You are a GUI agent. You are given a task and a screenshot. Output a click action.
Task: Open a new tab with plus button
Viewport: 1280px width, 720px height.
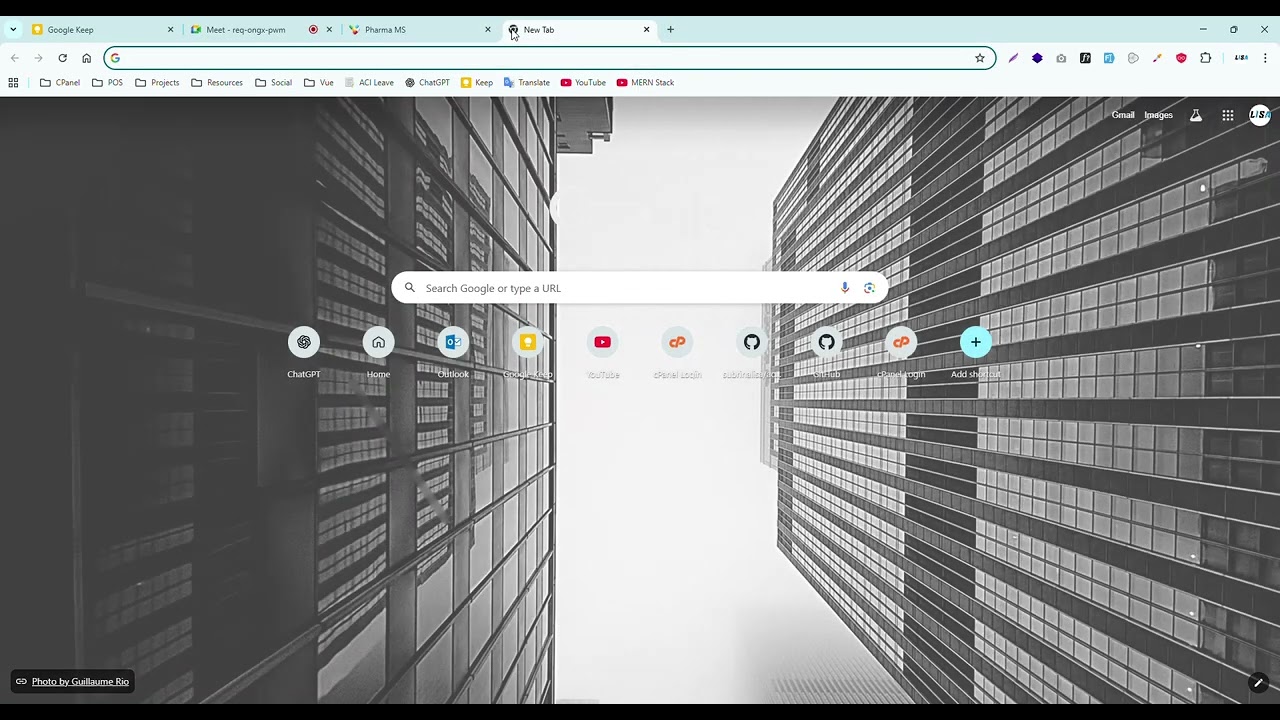point(671,30)
